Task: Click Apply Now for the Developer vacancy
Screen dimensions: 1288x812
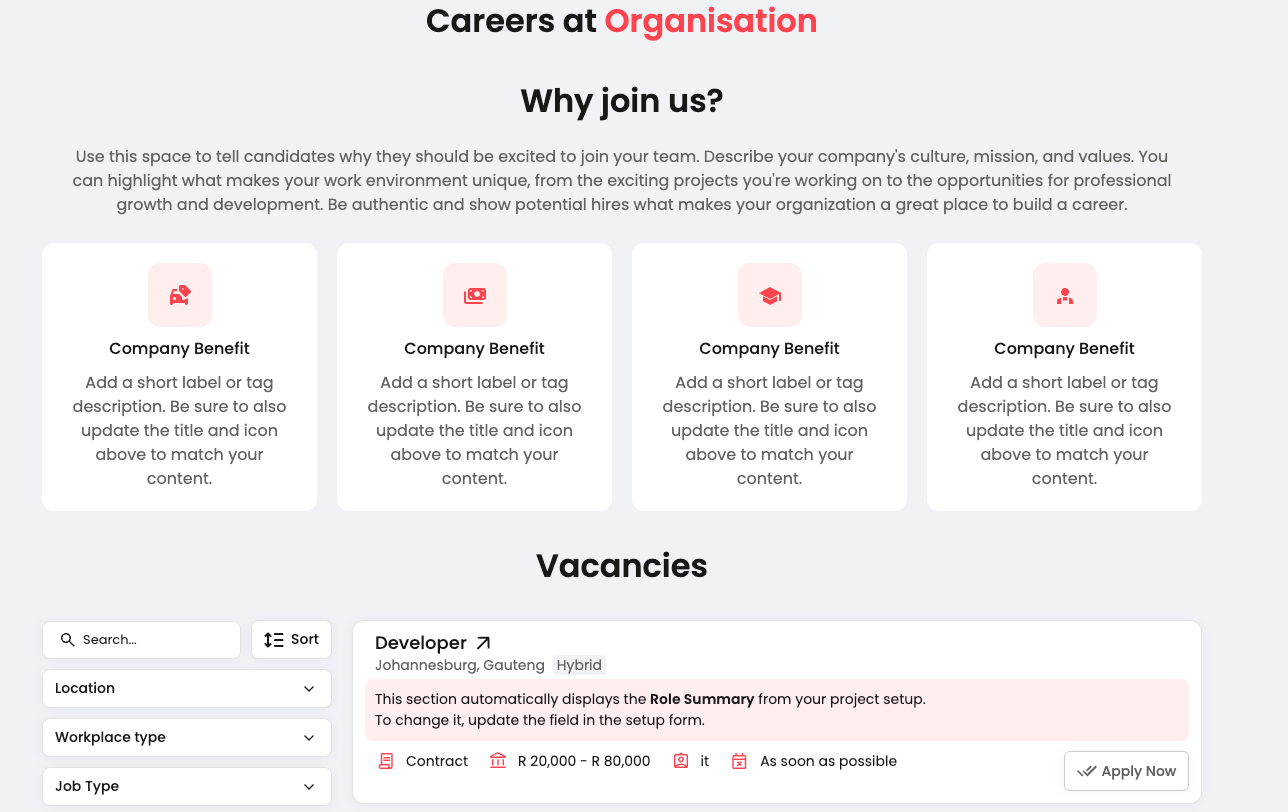Action: click(1126, 771)
